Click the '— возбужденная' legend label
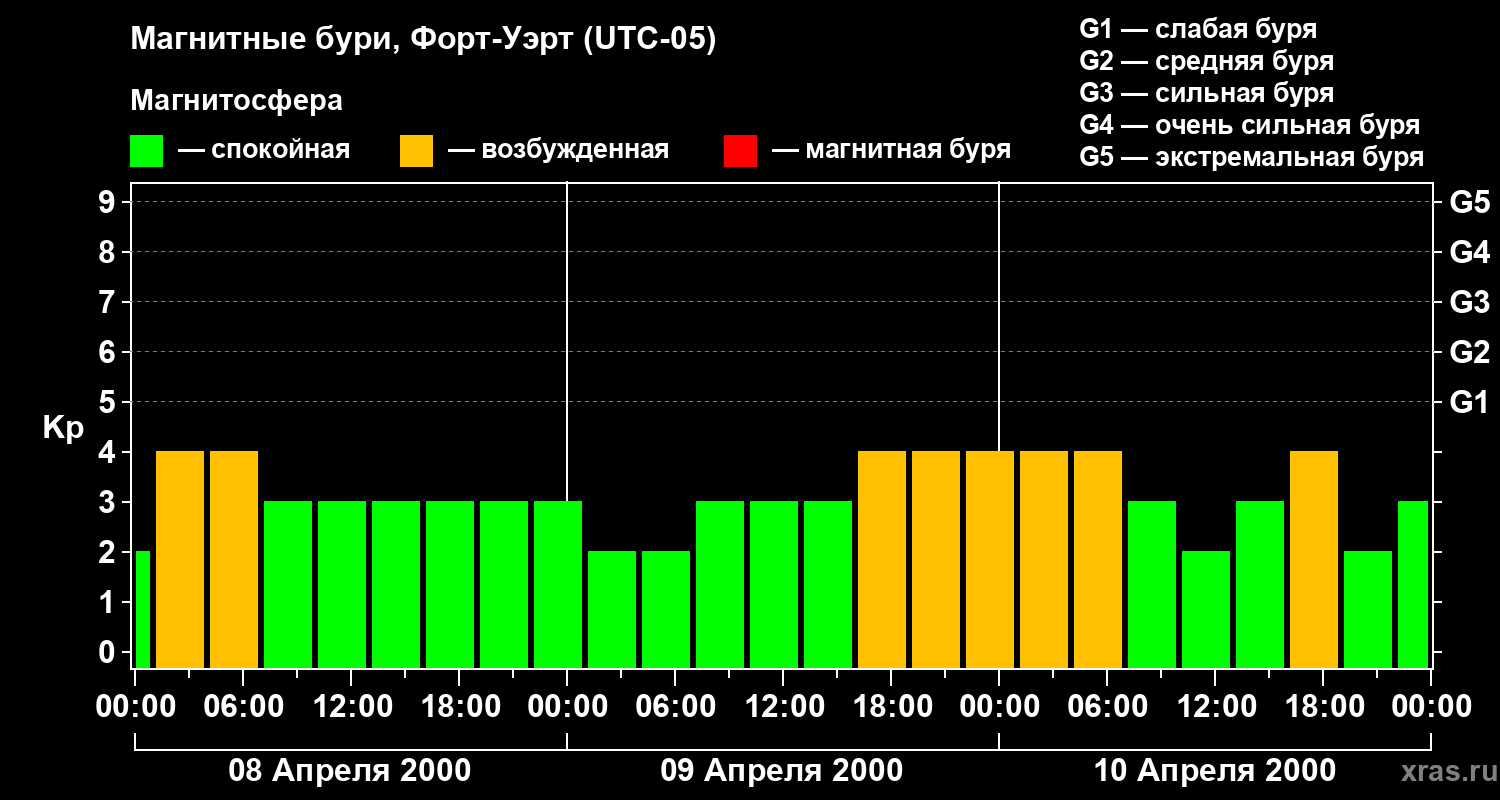The width and height of the screenshot is (1500, 800). 558,150
